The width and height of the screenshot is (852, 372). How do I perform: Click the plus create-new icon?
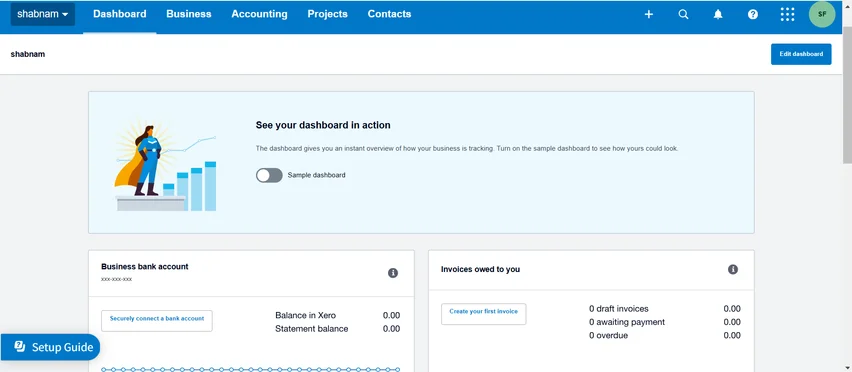(648, 15)
